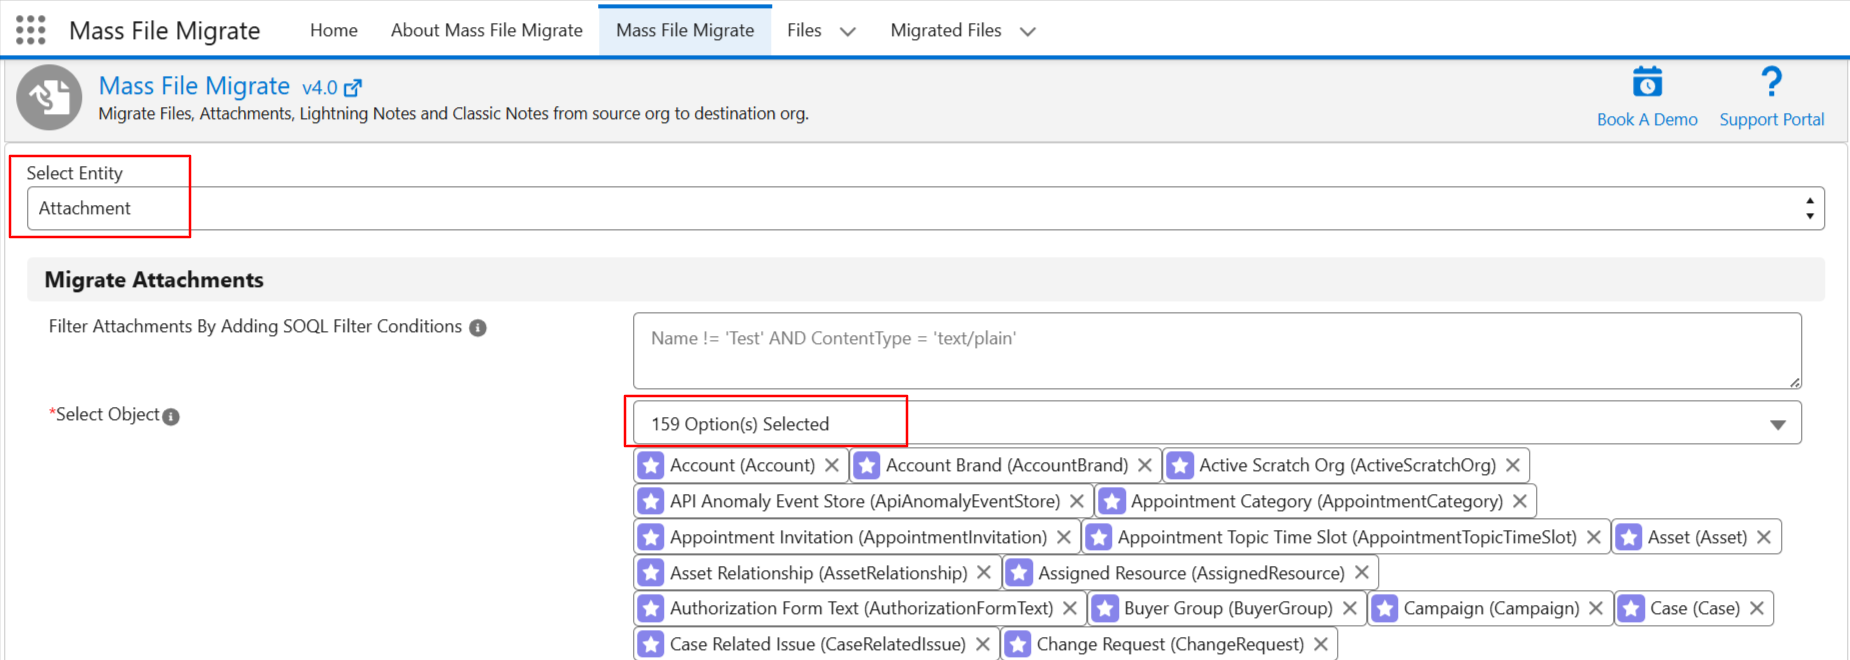Screen dimensions: 1850x660
Task: Remove the Change Request pill
Action: (x=1321, y=644)
